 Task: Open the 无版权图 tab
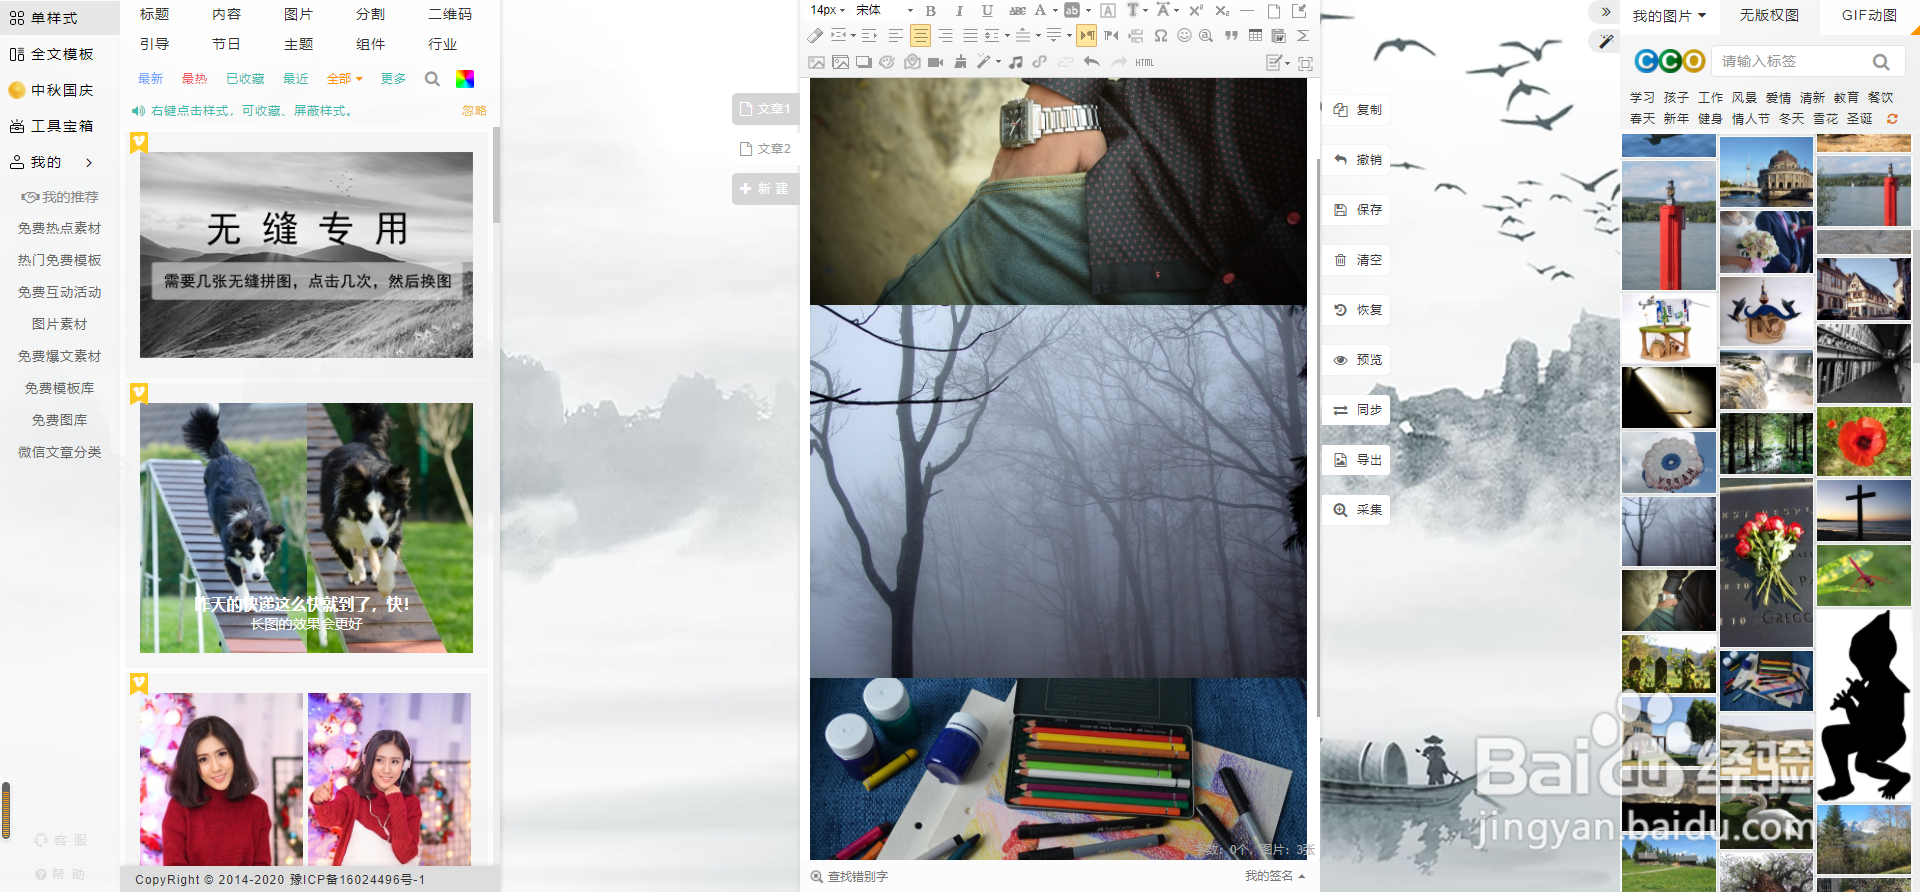[x=1769, y=15]
